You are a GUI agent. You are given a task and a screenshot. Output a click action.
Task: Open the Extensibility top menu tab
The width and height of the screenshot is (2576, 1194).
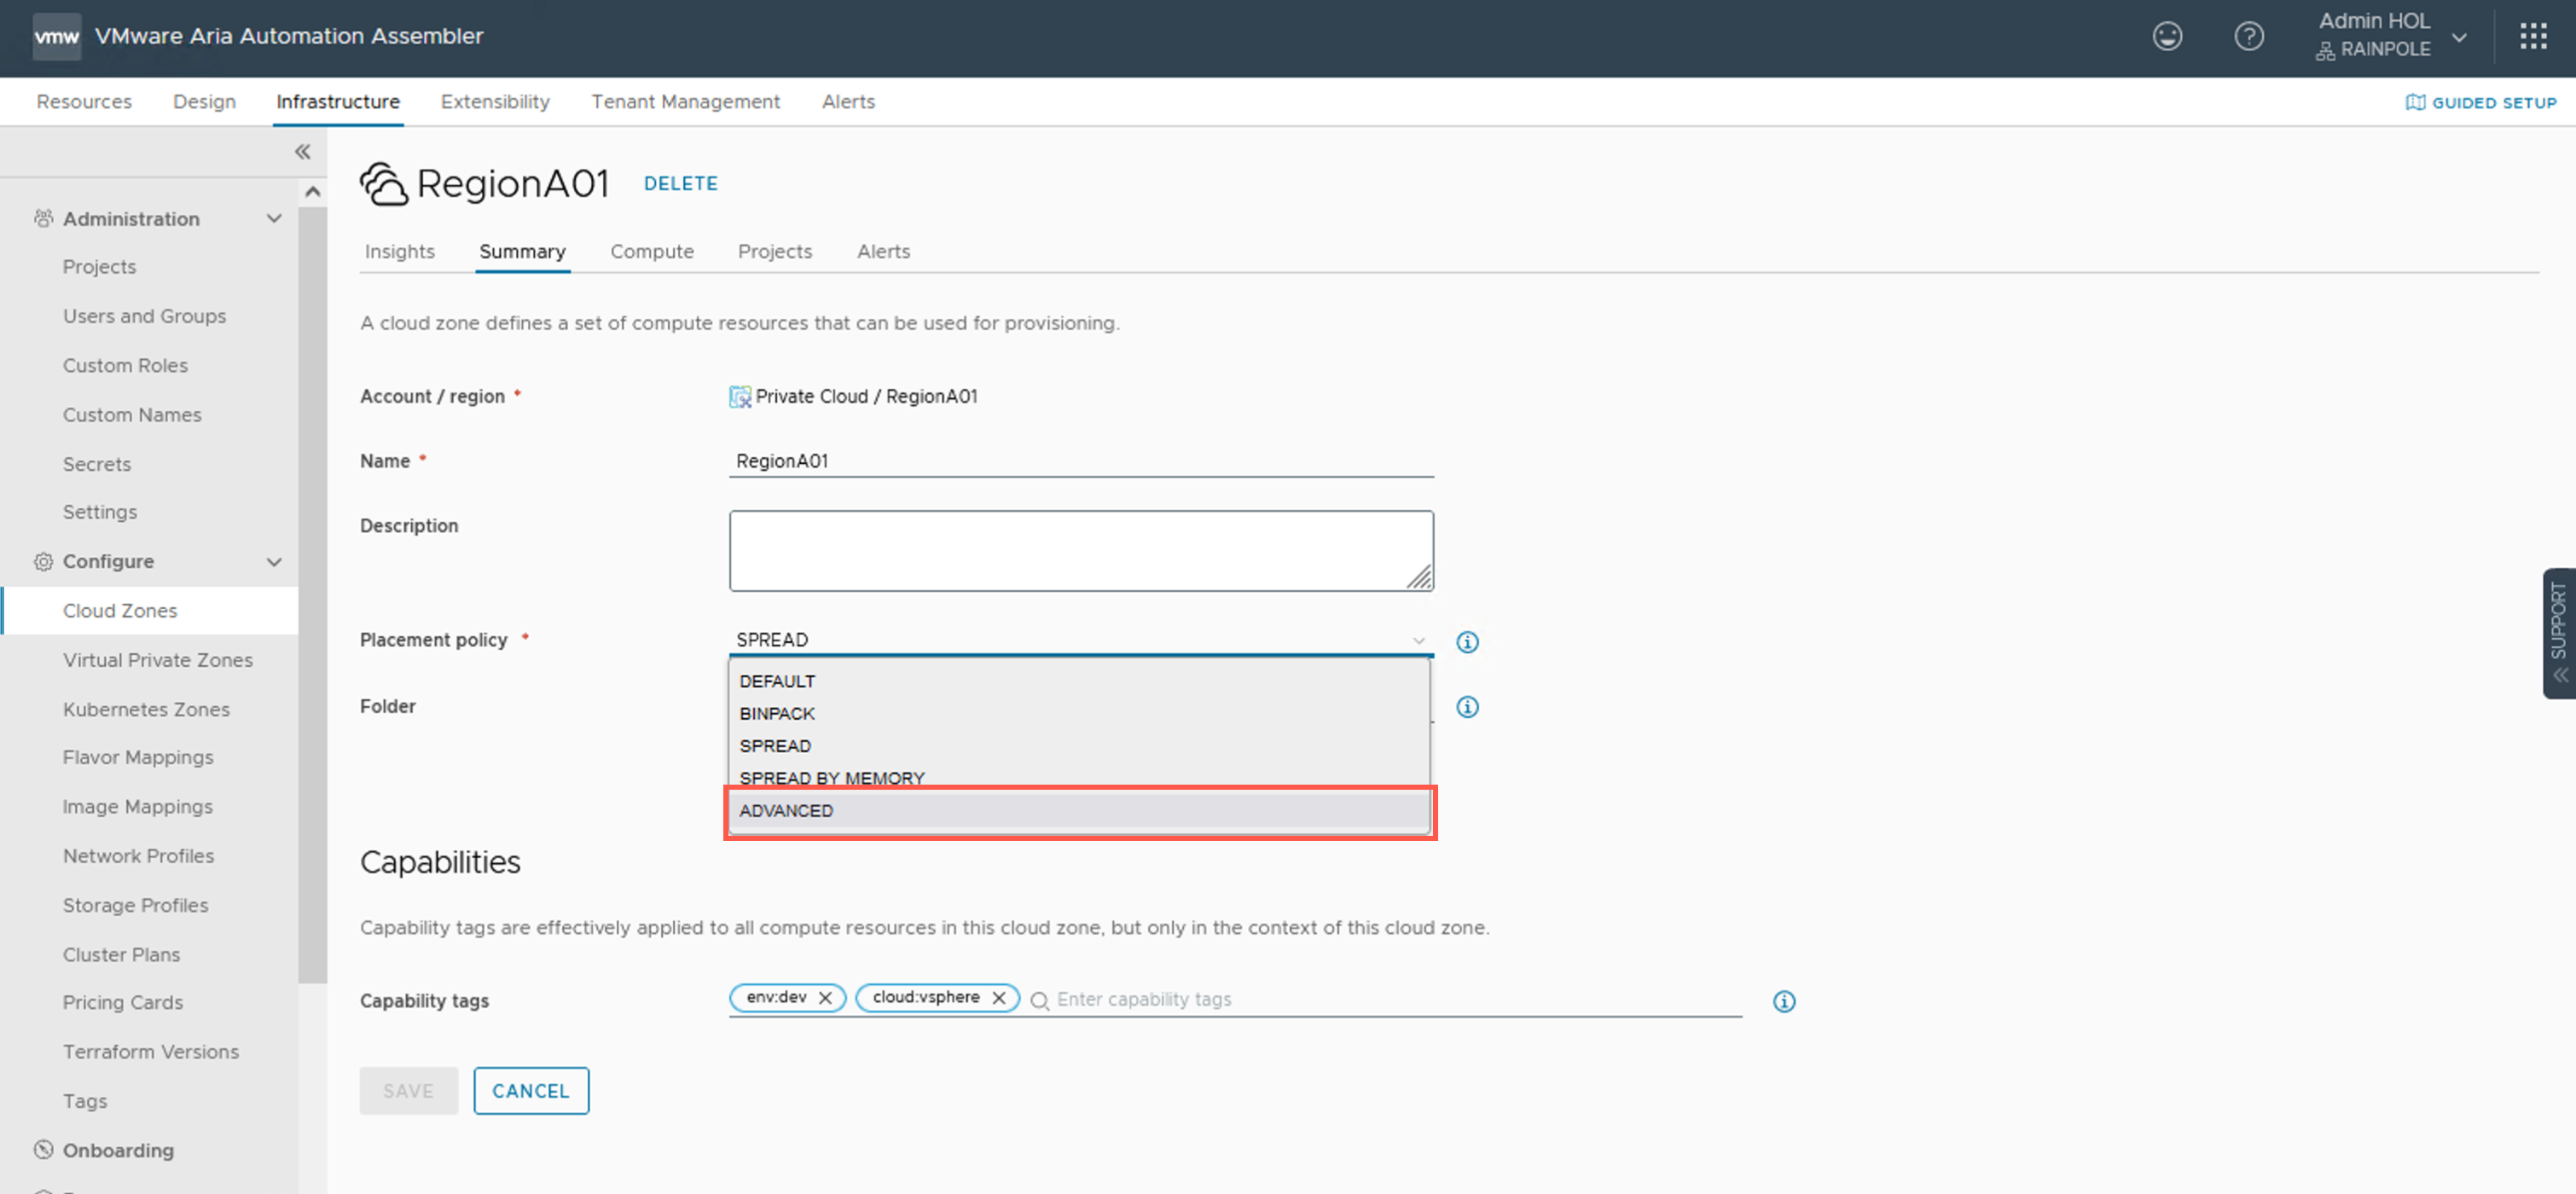(495, 102)
